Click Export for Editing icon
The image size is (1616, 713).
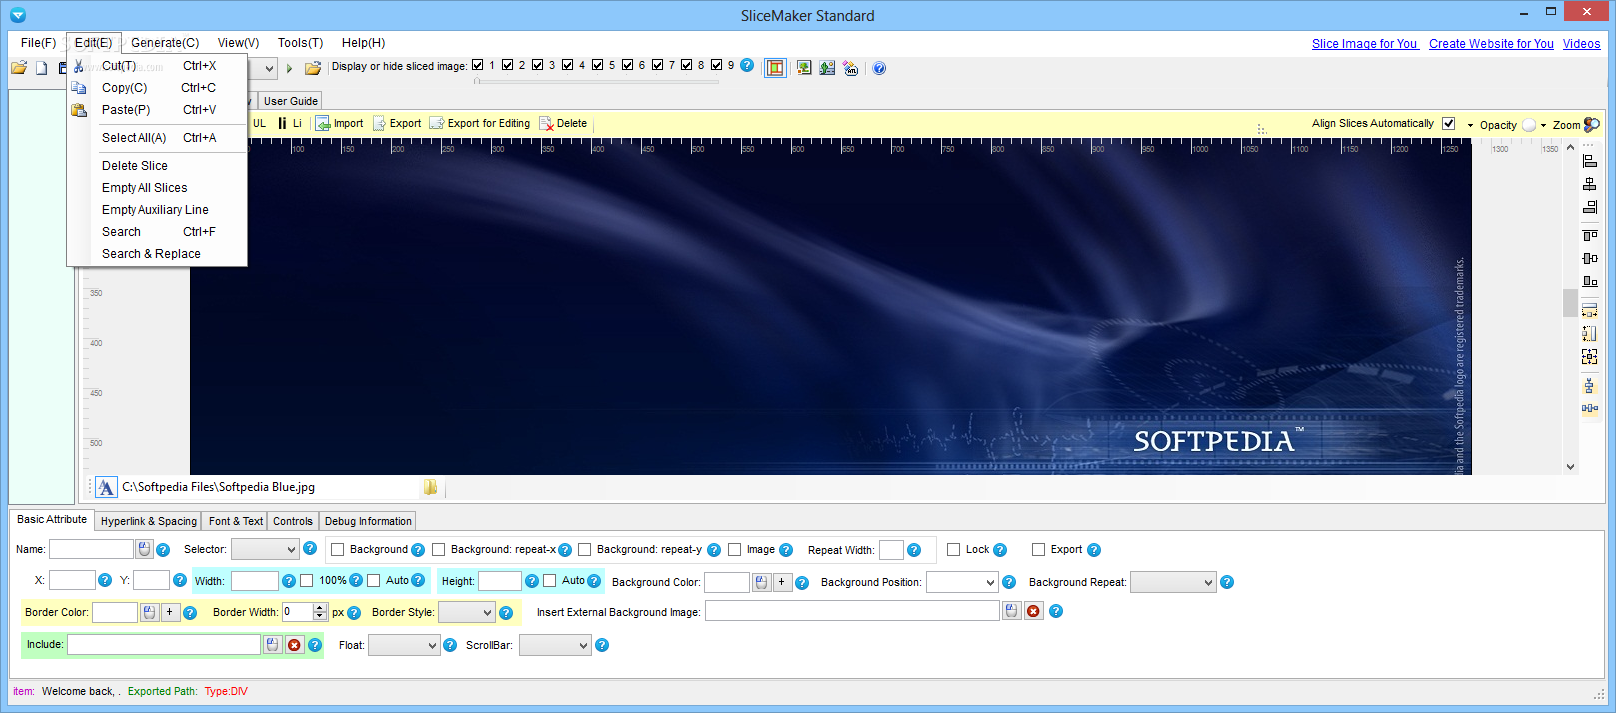click(437, 123)
